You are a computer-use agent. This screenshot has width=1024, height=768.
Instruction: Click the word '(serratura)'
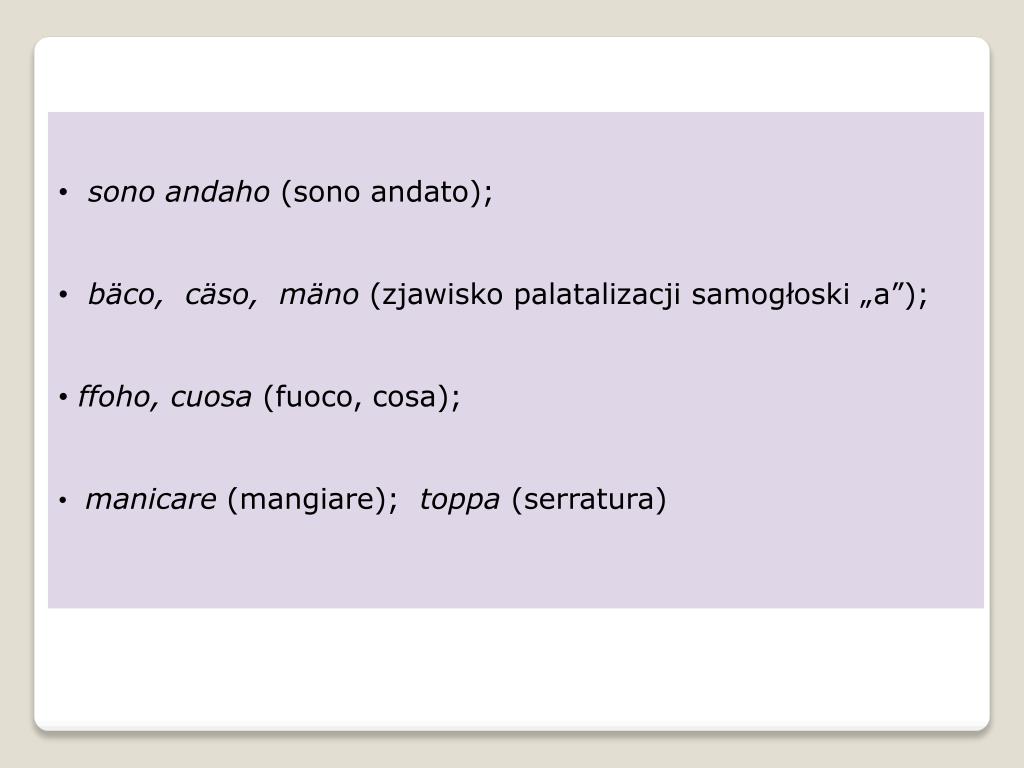pos(588,500)
